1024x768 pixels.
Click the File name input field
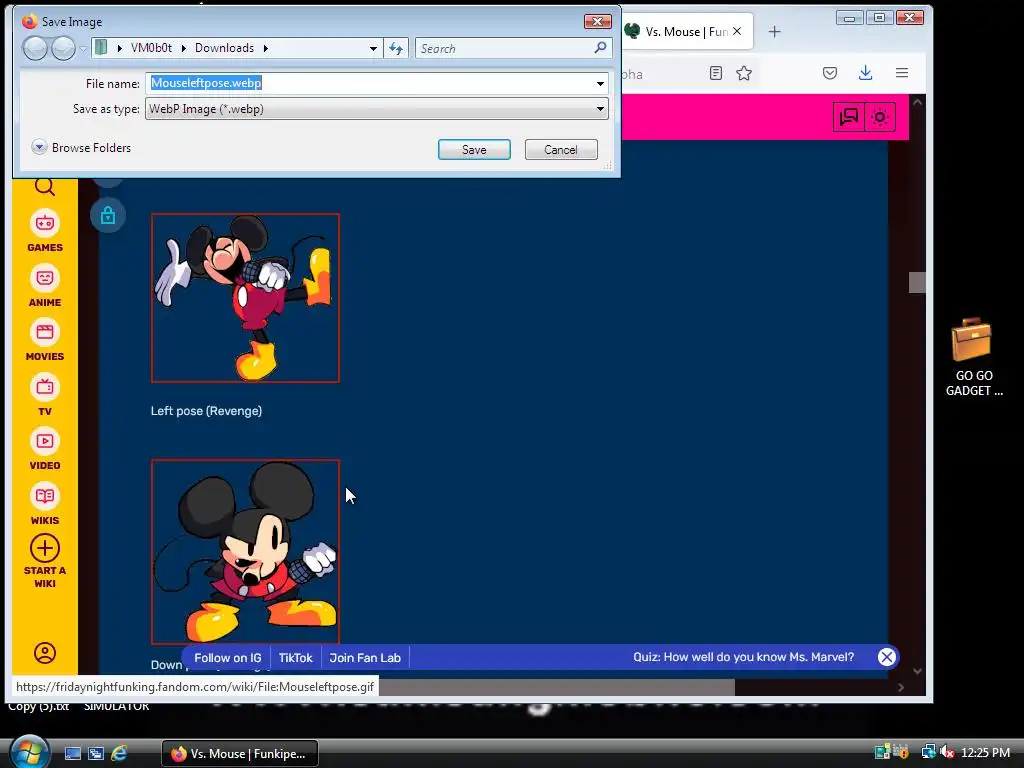coord(370,83)
